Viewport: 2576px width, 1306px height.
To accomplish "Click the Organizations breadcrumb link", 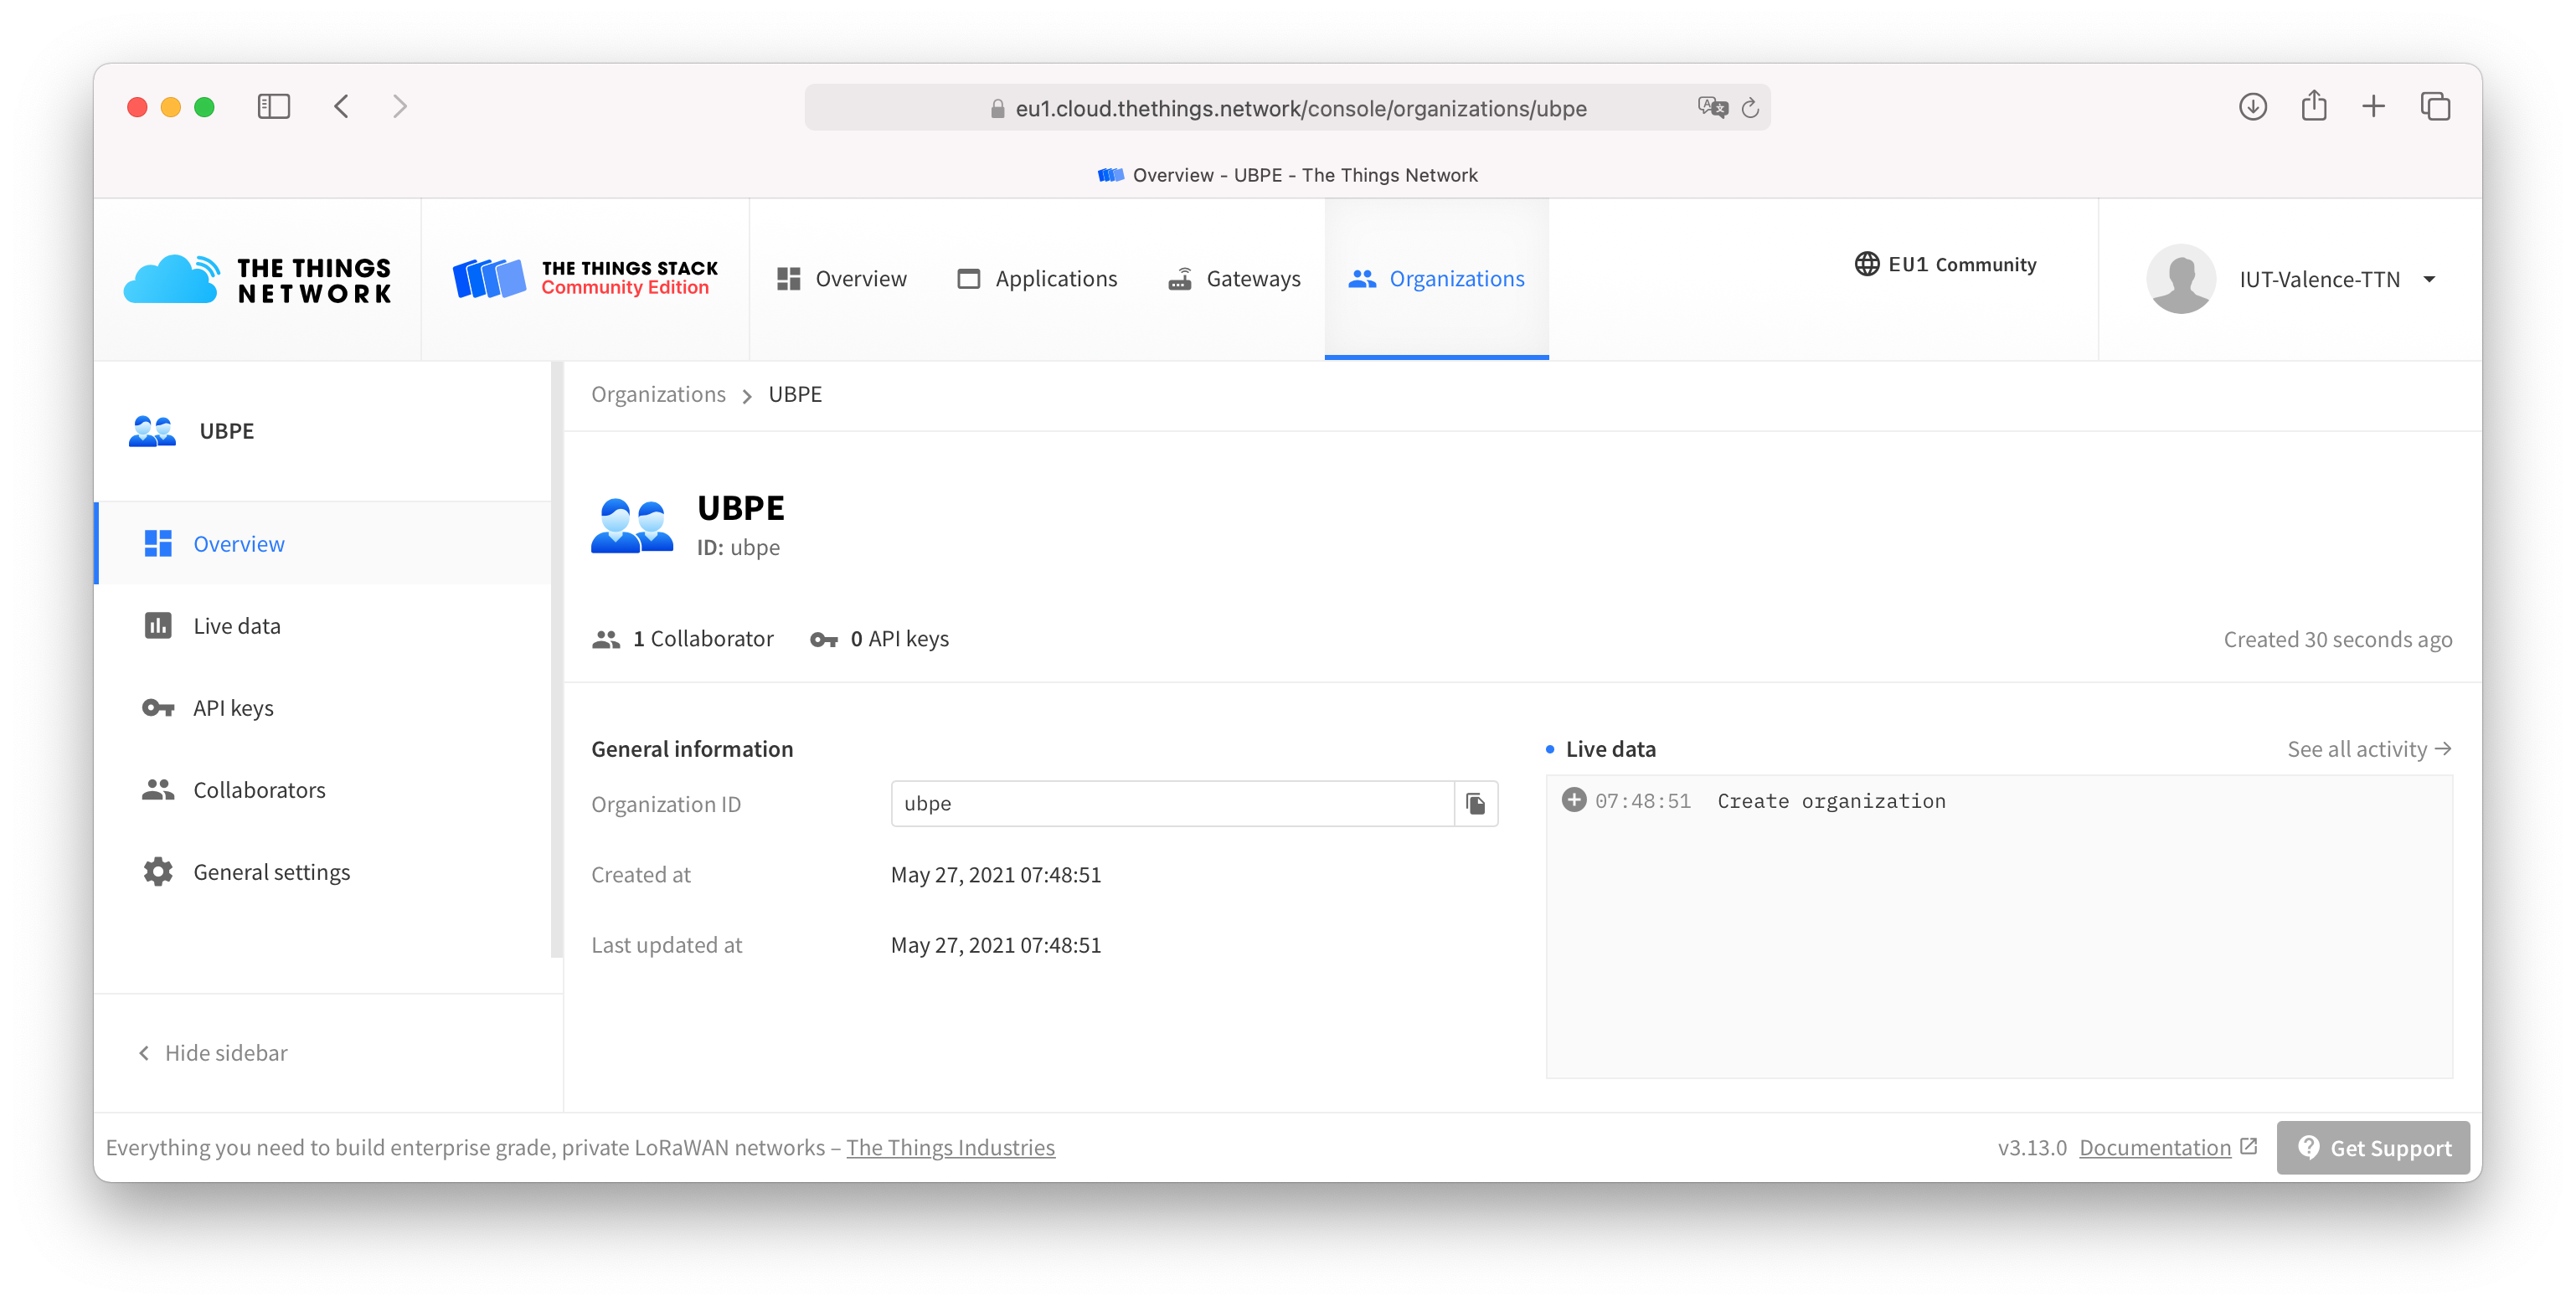I will [x=658, y=394].
